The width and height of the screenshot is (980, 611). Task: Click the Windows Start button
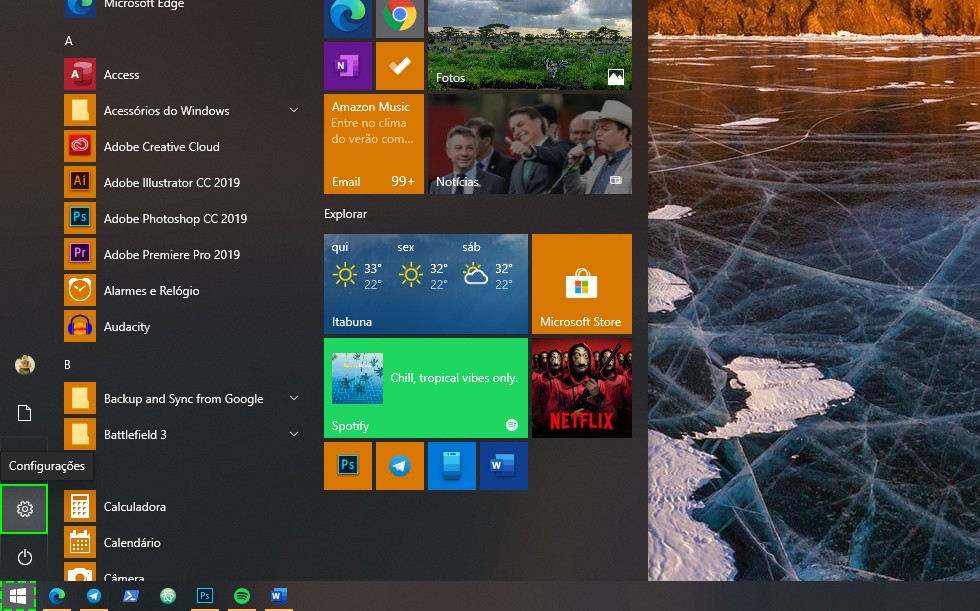[x=18, y=596]
